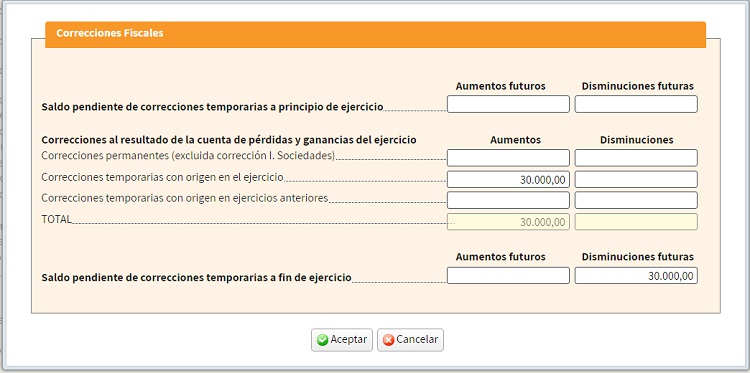Focus Aumentos futuros field for principio de ejercicio
This screenshot has width=750, height=373.
coord(508,104)
